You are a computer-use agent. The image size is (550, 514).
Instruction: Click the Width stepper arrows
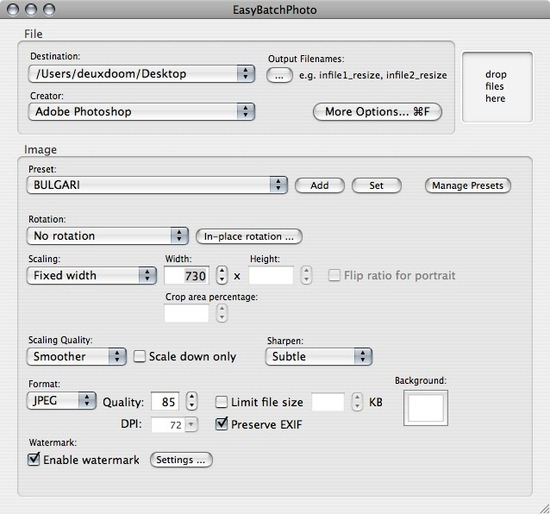coord(222,275)
